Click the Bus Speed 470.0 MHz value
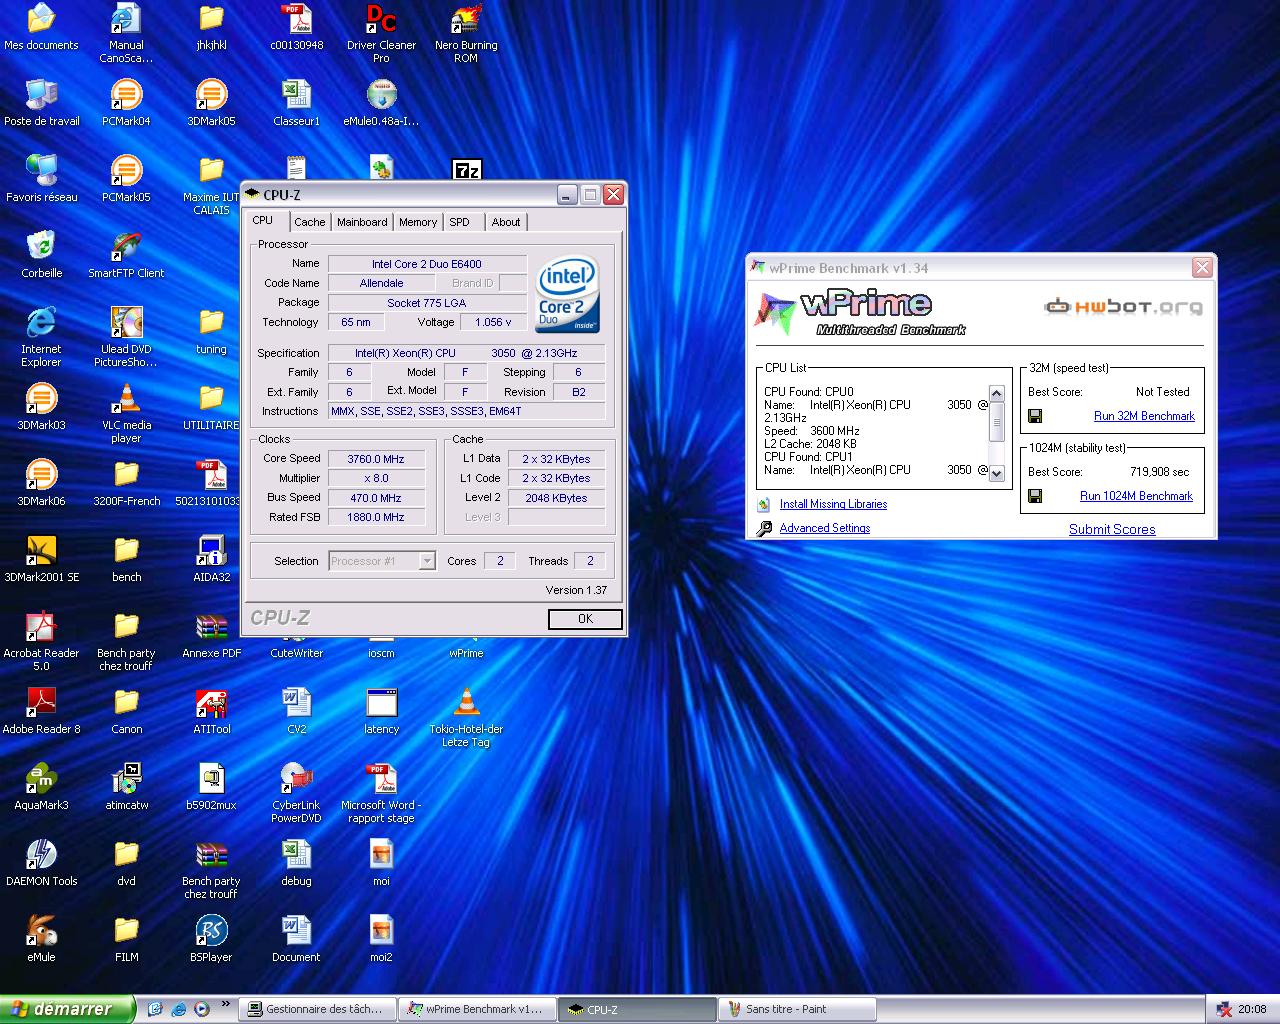Viewport: 1280px width, 1024px height. (376, 498)
